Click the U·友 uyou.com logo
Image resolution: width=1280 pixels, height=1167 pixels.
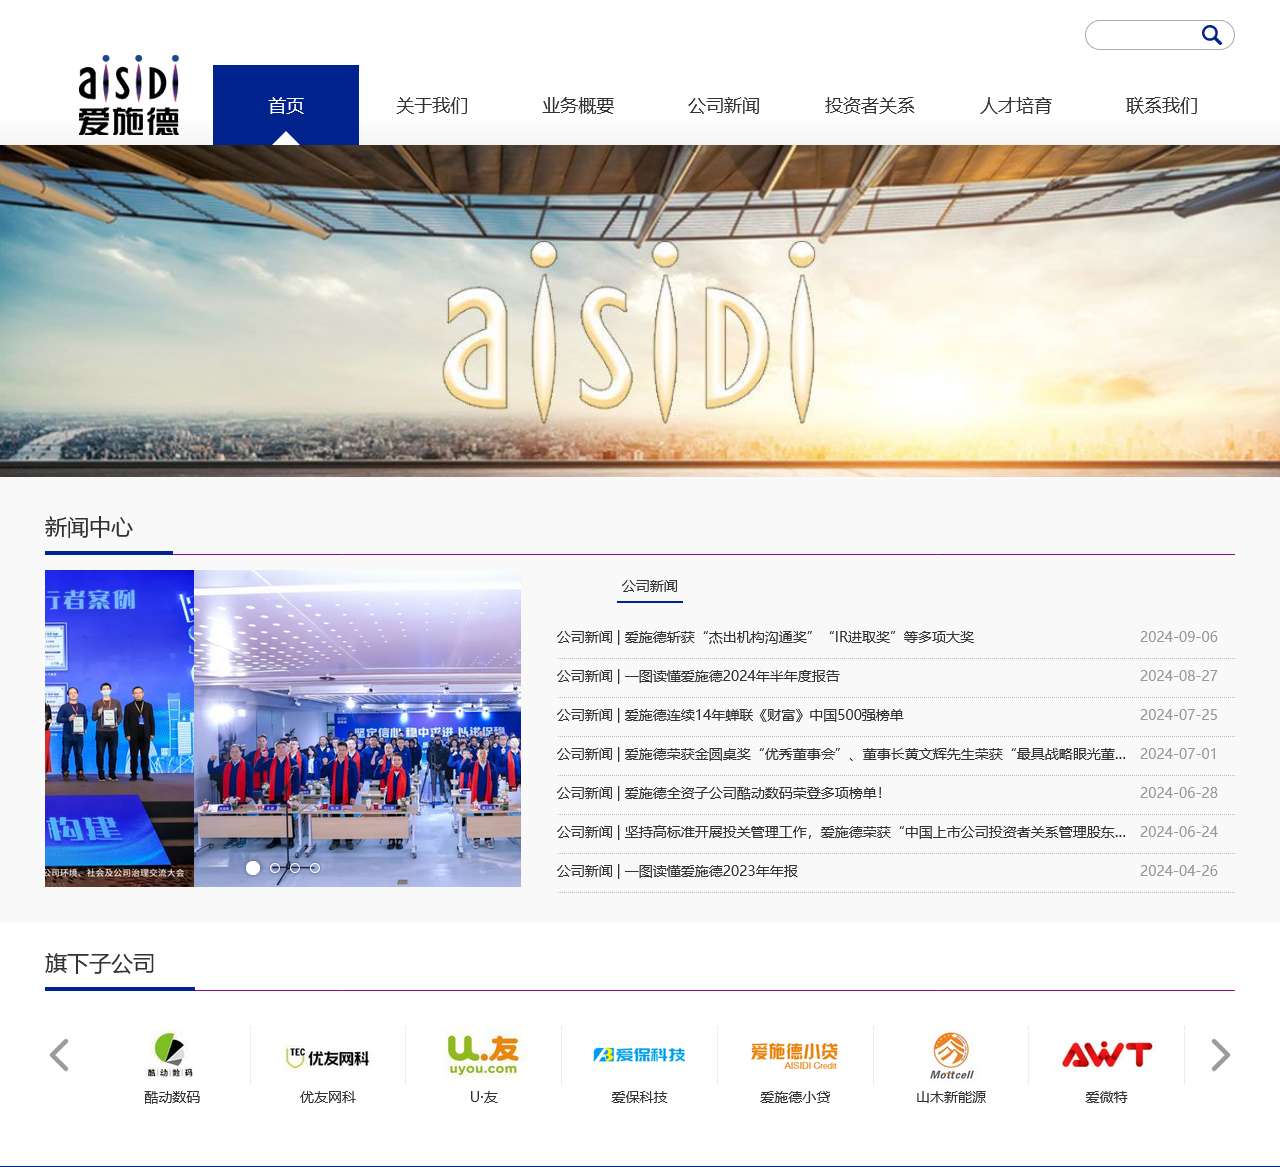[483, 1055]
